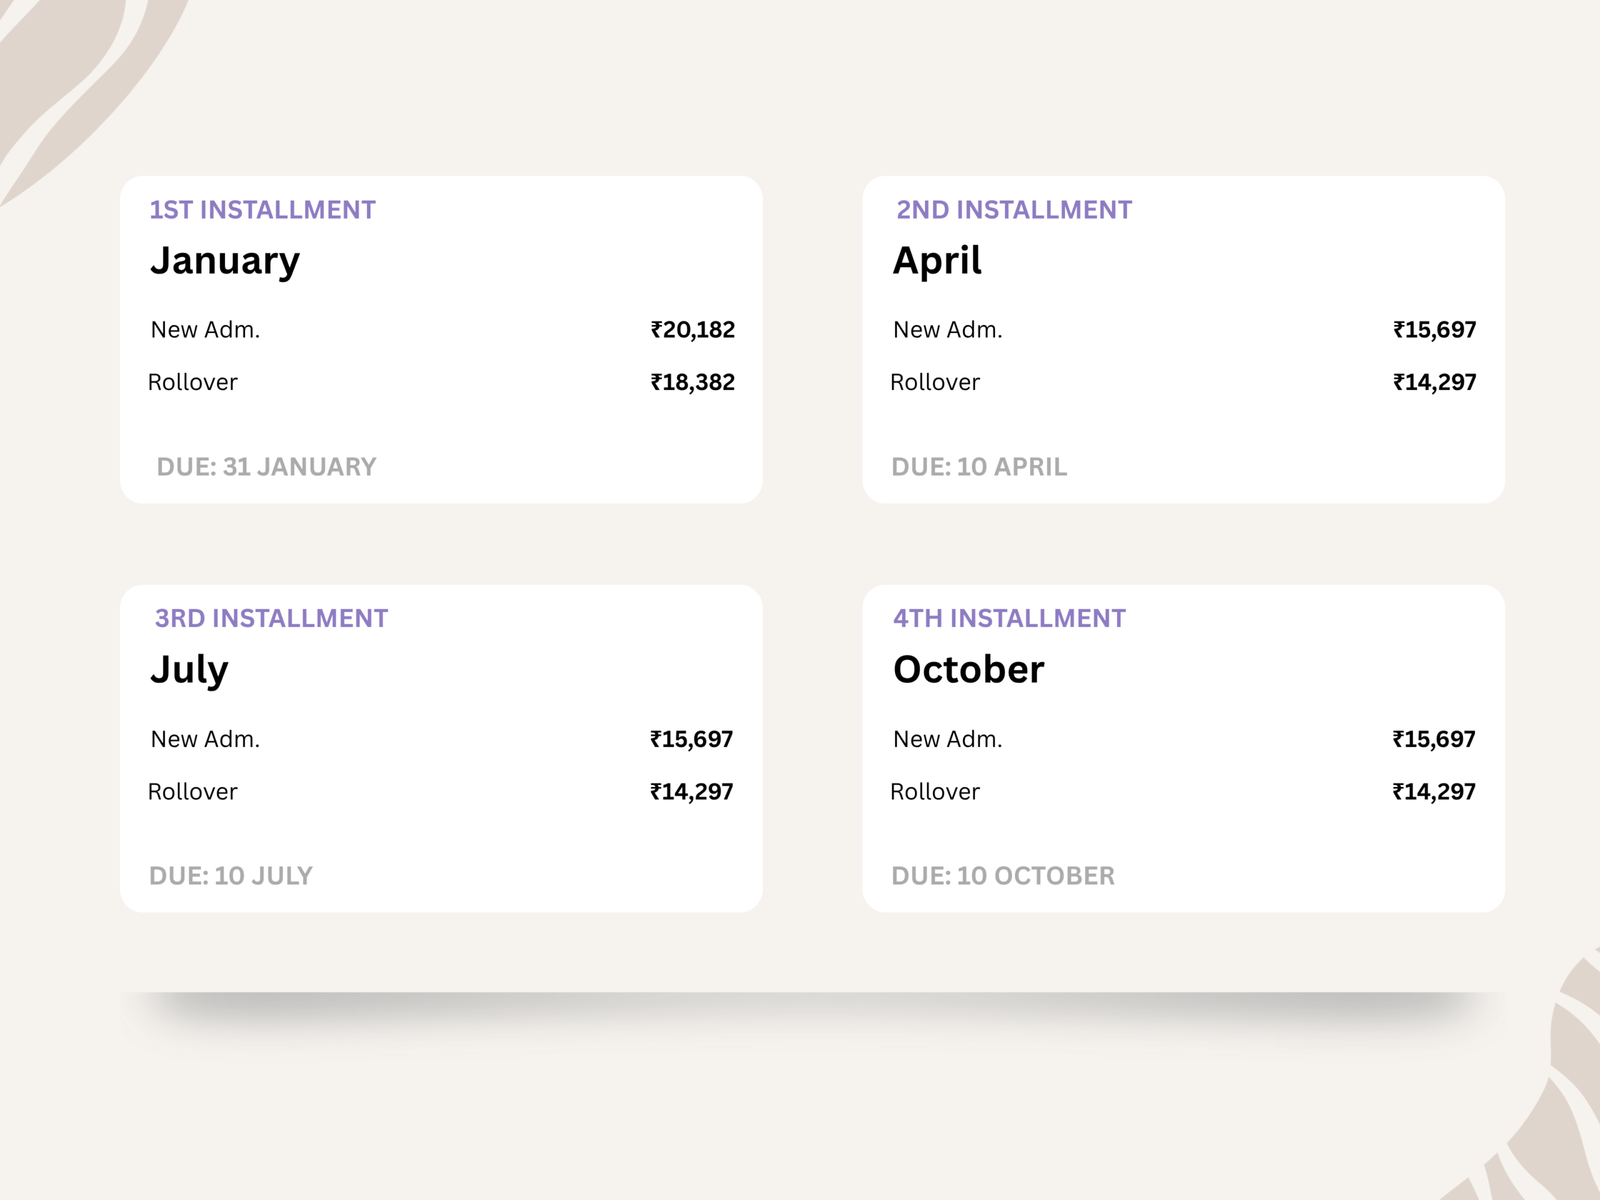Select the January month title
Screen dimensions: 1600x1200
pos(225,261)
